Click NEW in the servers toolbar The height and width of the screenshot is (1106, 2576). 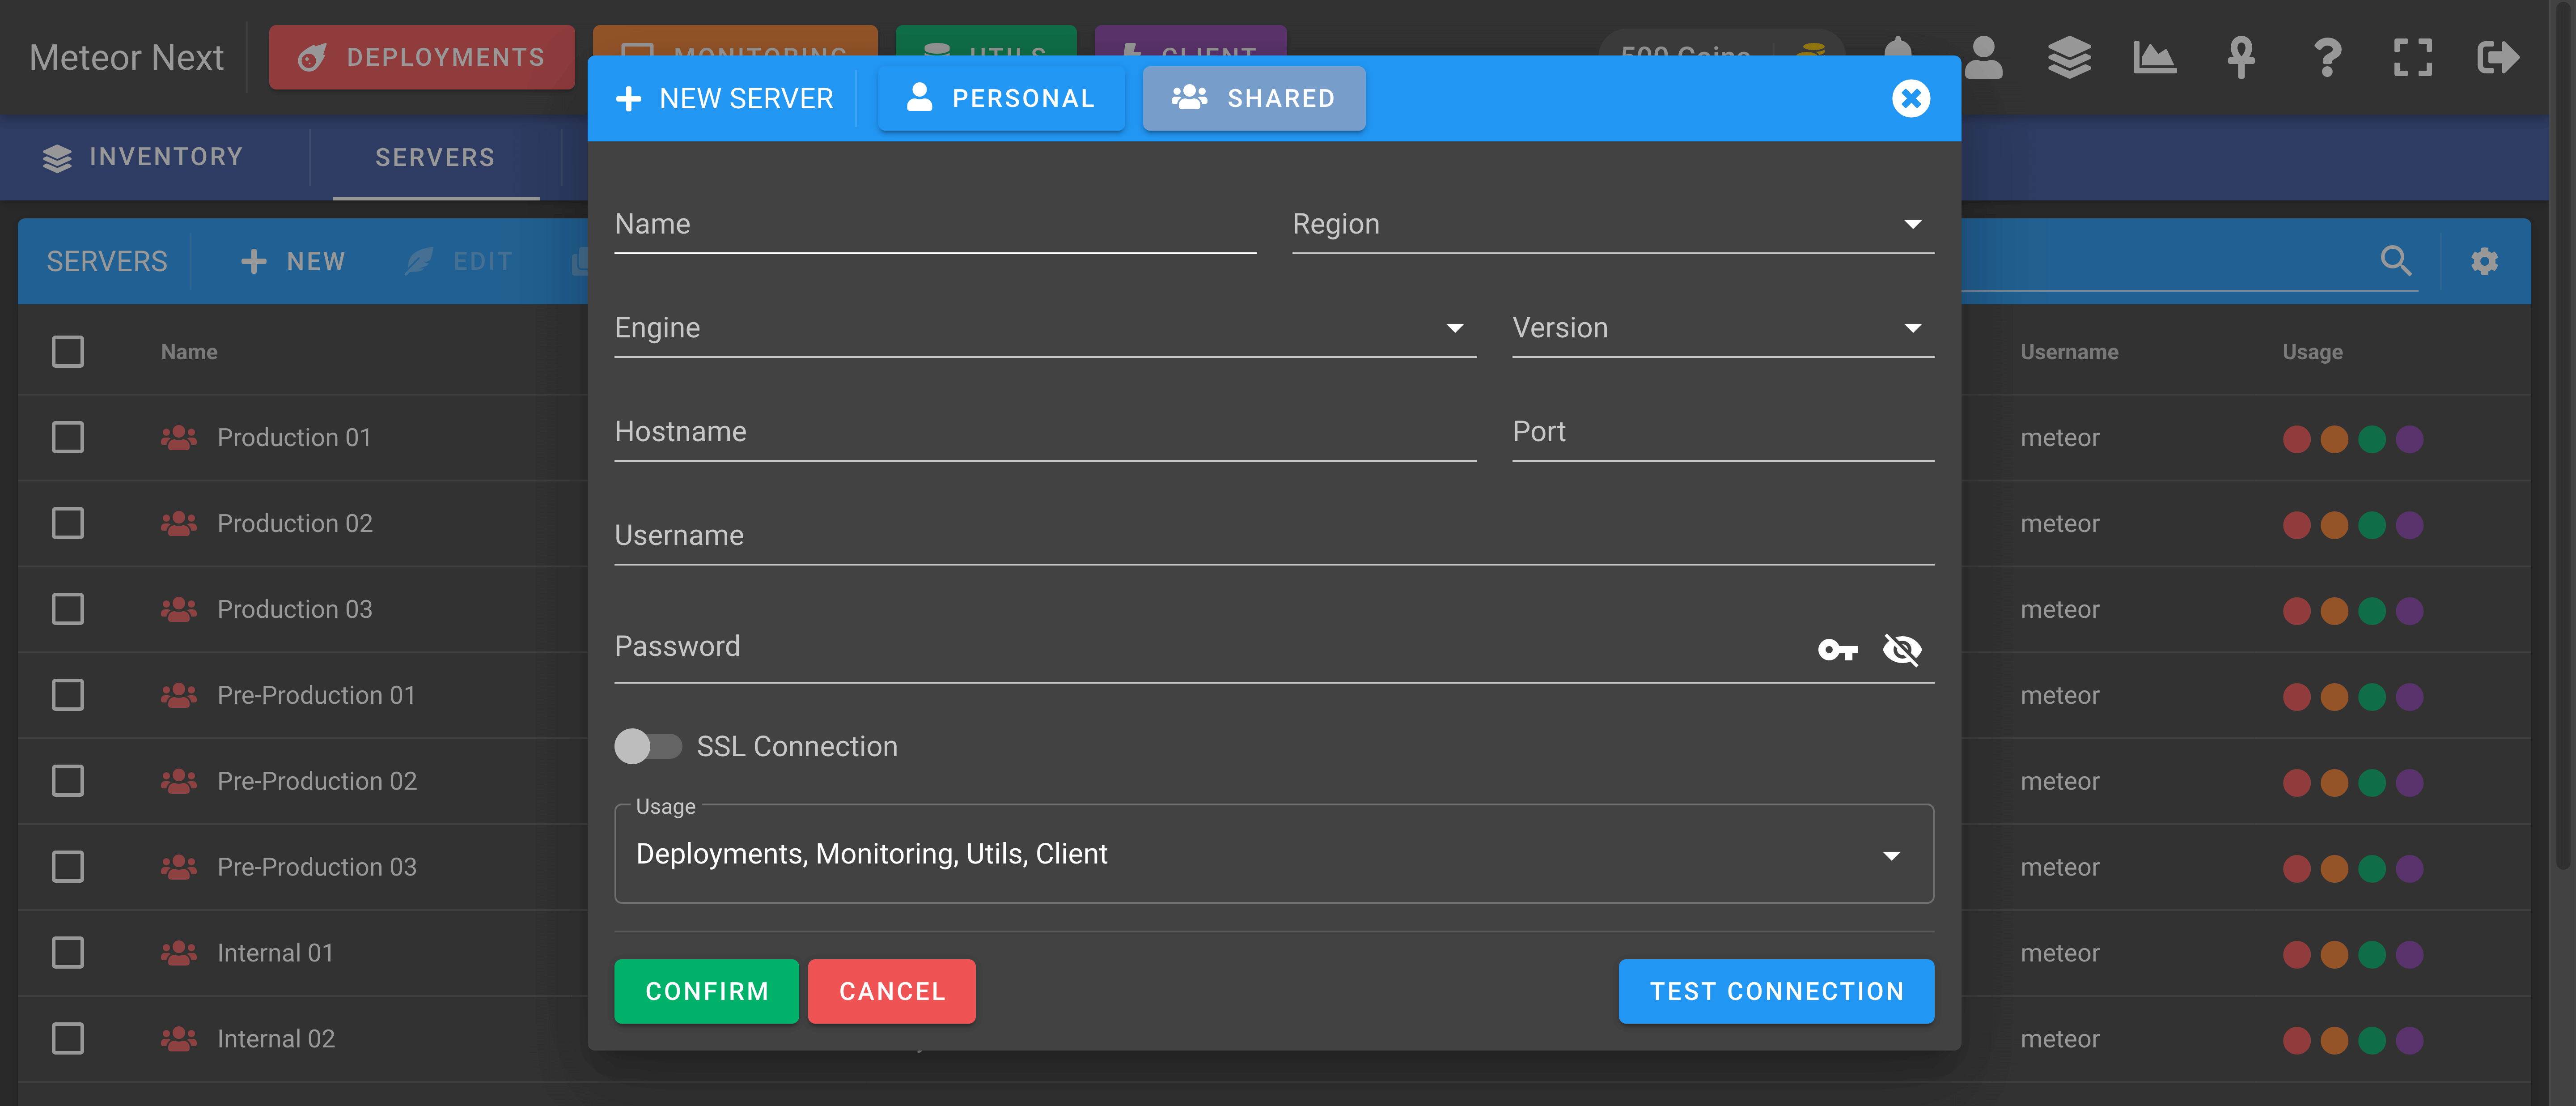tap(293, 261)
